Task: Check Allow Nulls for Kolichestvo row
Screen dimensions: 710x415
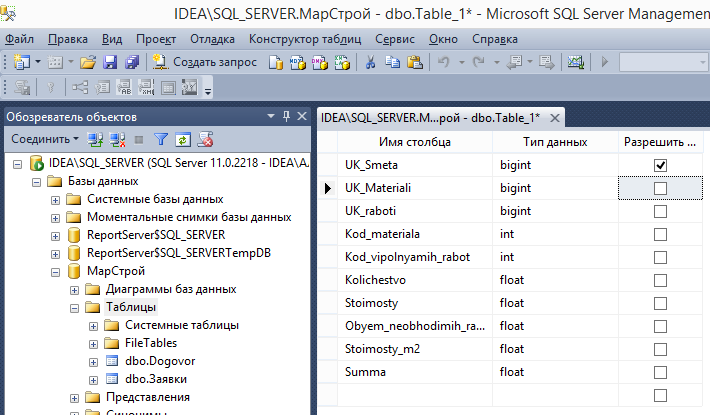Action: pos(660,280)
